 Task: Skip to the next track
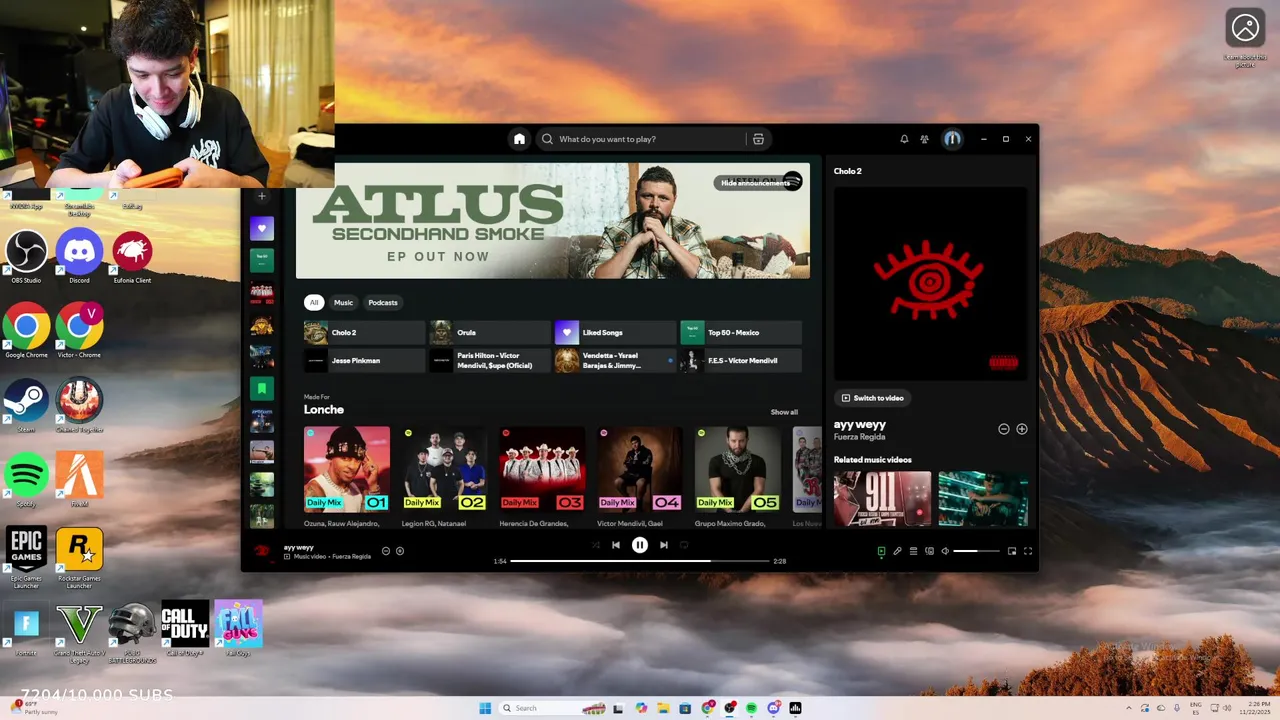[x=663, y=545]
